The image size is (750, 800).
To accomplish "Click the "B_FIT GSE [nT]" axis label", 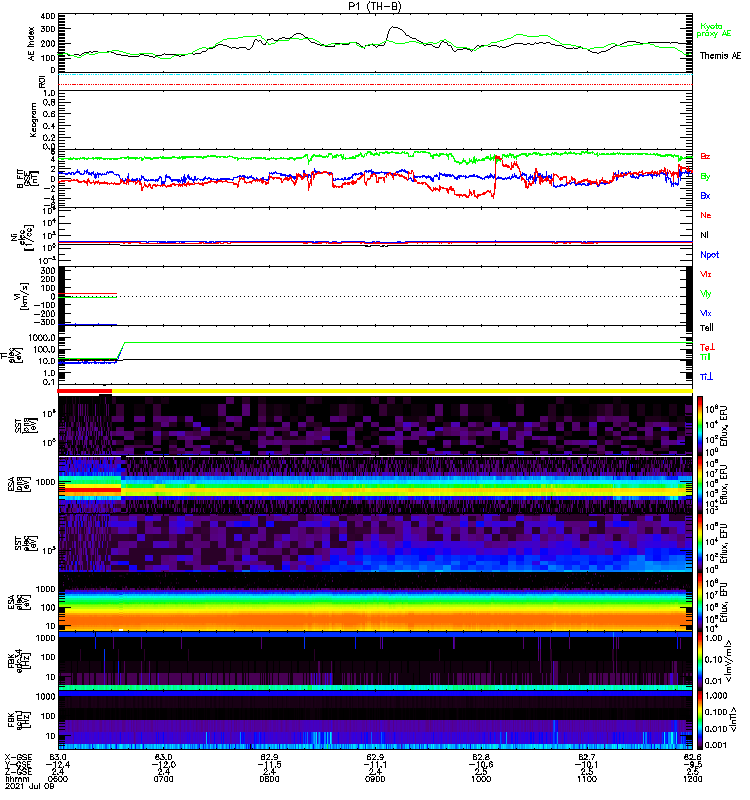I will [x=28, y=179].
